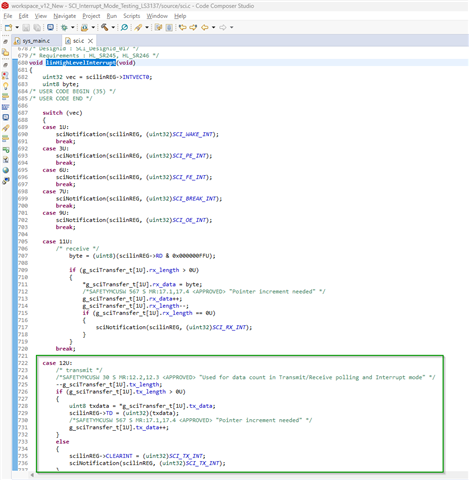
Task: Navigate back with the left arrow icon
Action: click(x=205, y=27)
